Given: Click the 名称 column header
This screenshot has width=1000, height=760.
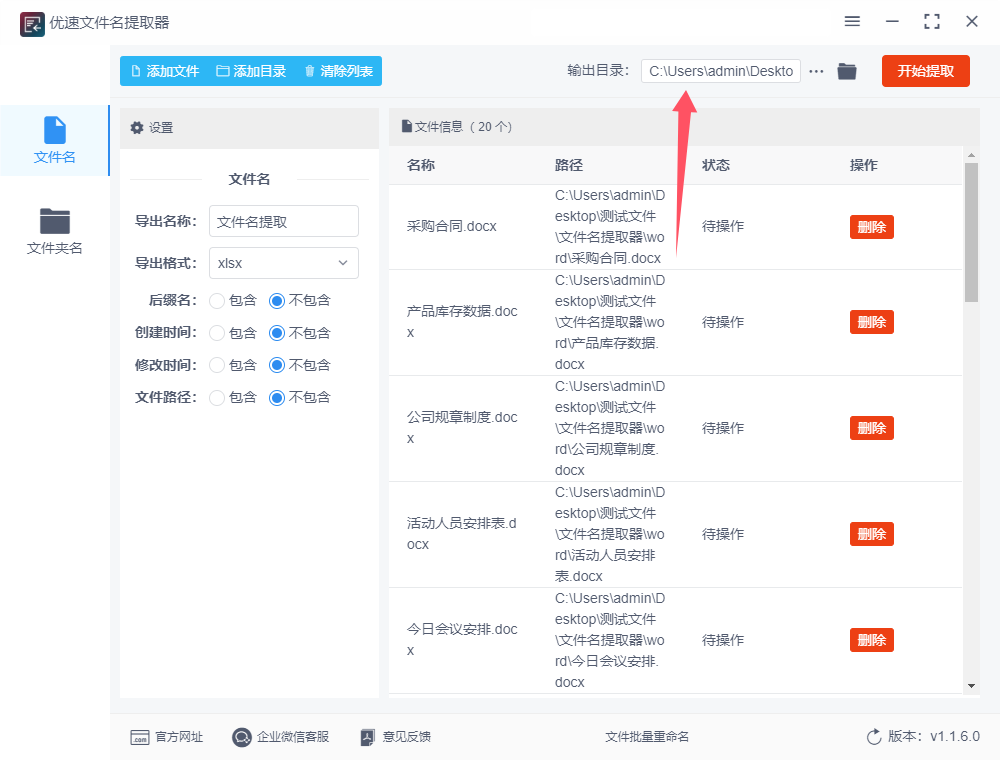Looking at the screenshot, I should pos(421,165).
